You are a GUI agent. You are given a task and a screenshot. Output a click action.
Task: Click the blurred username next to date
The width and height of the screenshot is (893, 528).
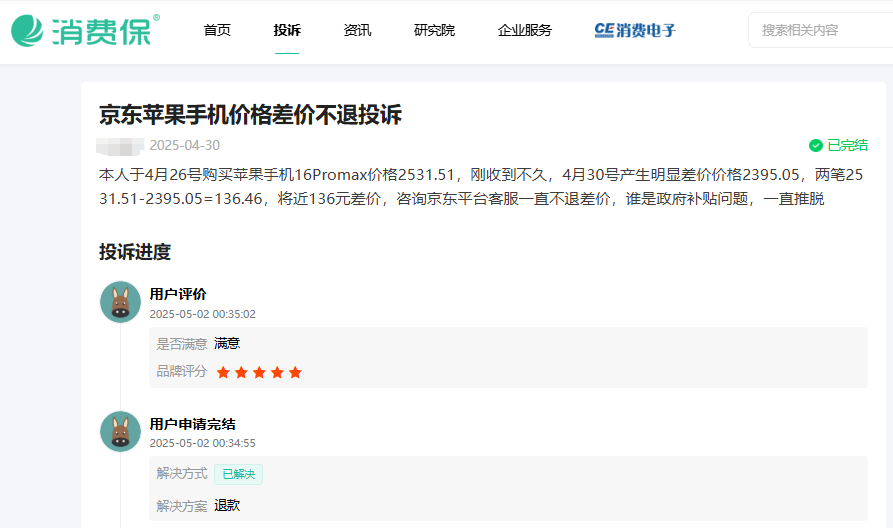point(121,145)
